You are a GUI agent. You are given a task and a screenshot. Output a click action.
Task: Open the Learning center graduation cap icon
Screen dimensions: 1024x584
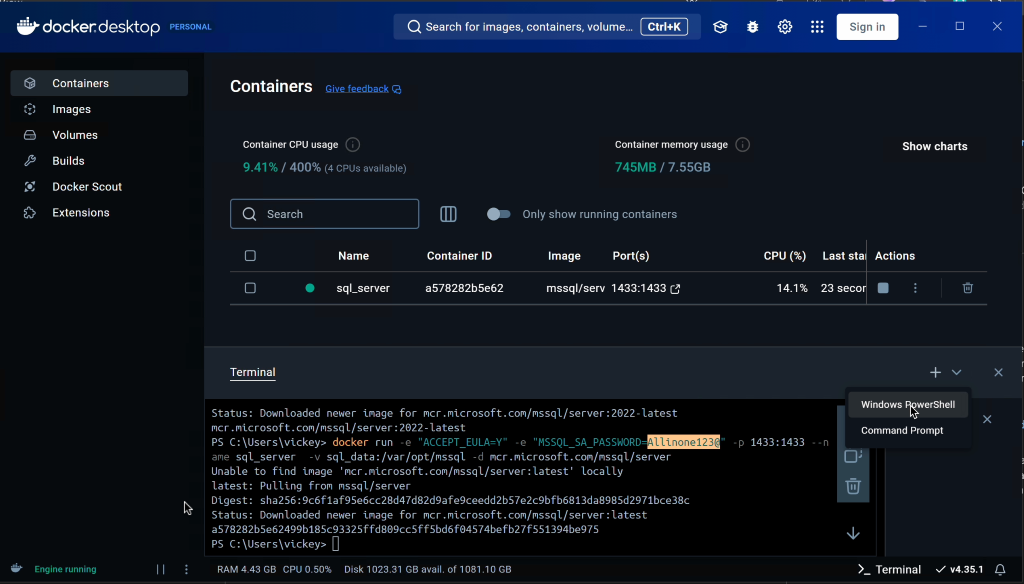[x=720, y=27]
